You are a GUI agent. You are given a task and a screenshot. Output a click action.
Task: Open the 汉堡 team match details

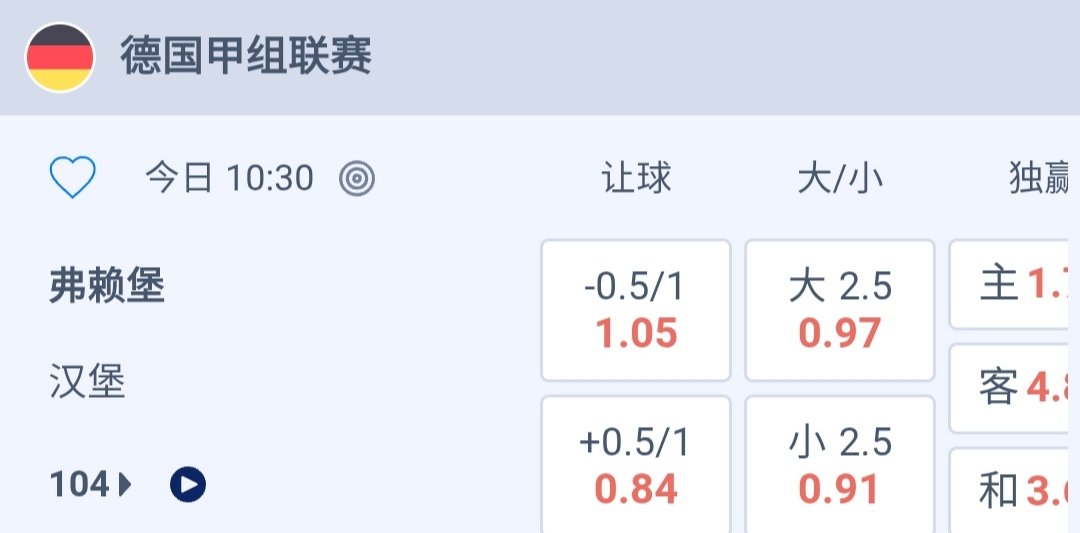(x=87, y=382)
